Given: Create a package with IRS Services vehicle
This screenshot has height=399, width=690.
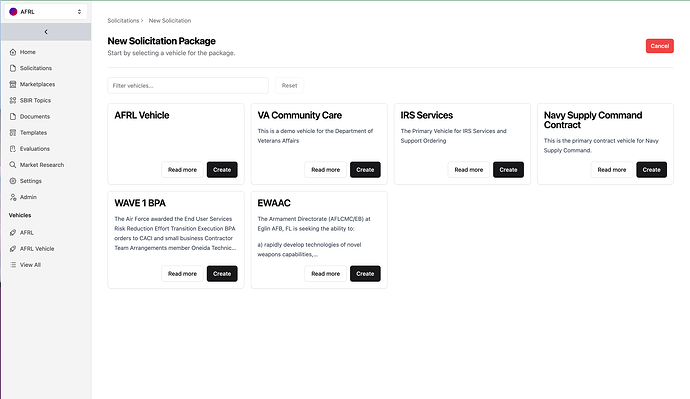Looking at the screenshot, I should 508,170.
